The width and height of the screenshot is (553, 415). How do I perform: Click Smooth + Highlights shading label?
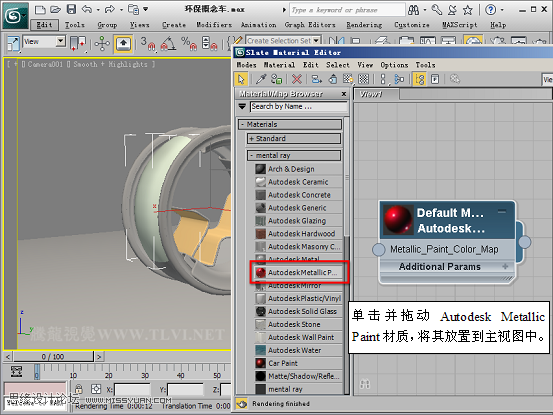pos(110,64)
